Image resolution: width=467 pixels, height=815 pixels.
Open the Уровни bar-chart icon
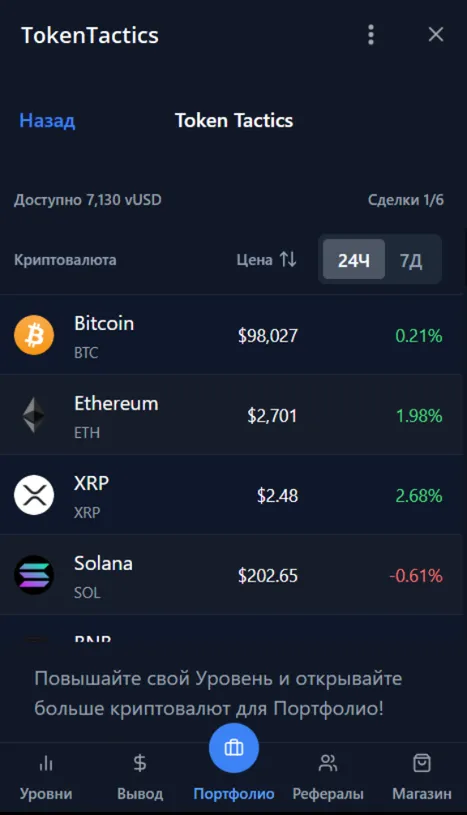click(x=46, y=763)
